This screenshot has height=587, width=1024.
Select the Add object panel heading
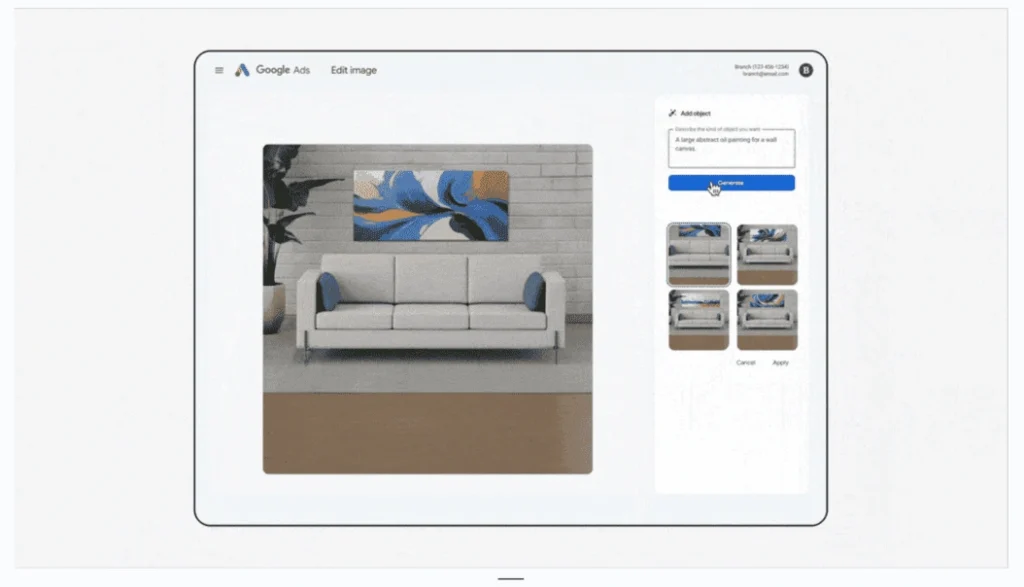pos(695,113)
